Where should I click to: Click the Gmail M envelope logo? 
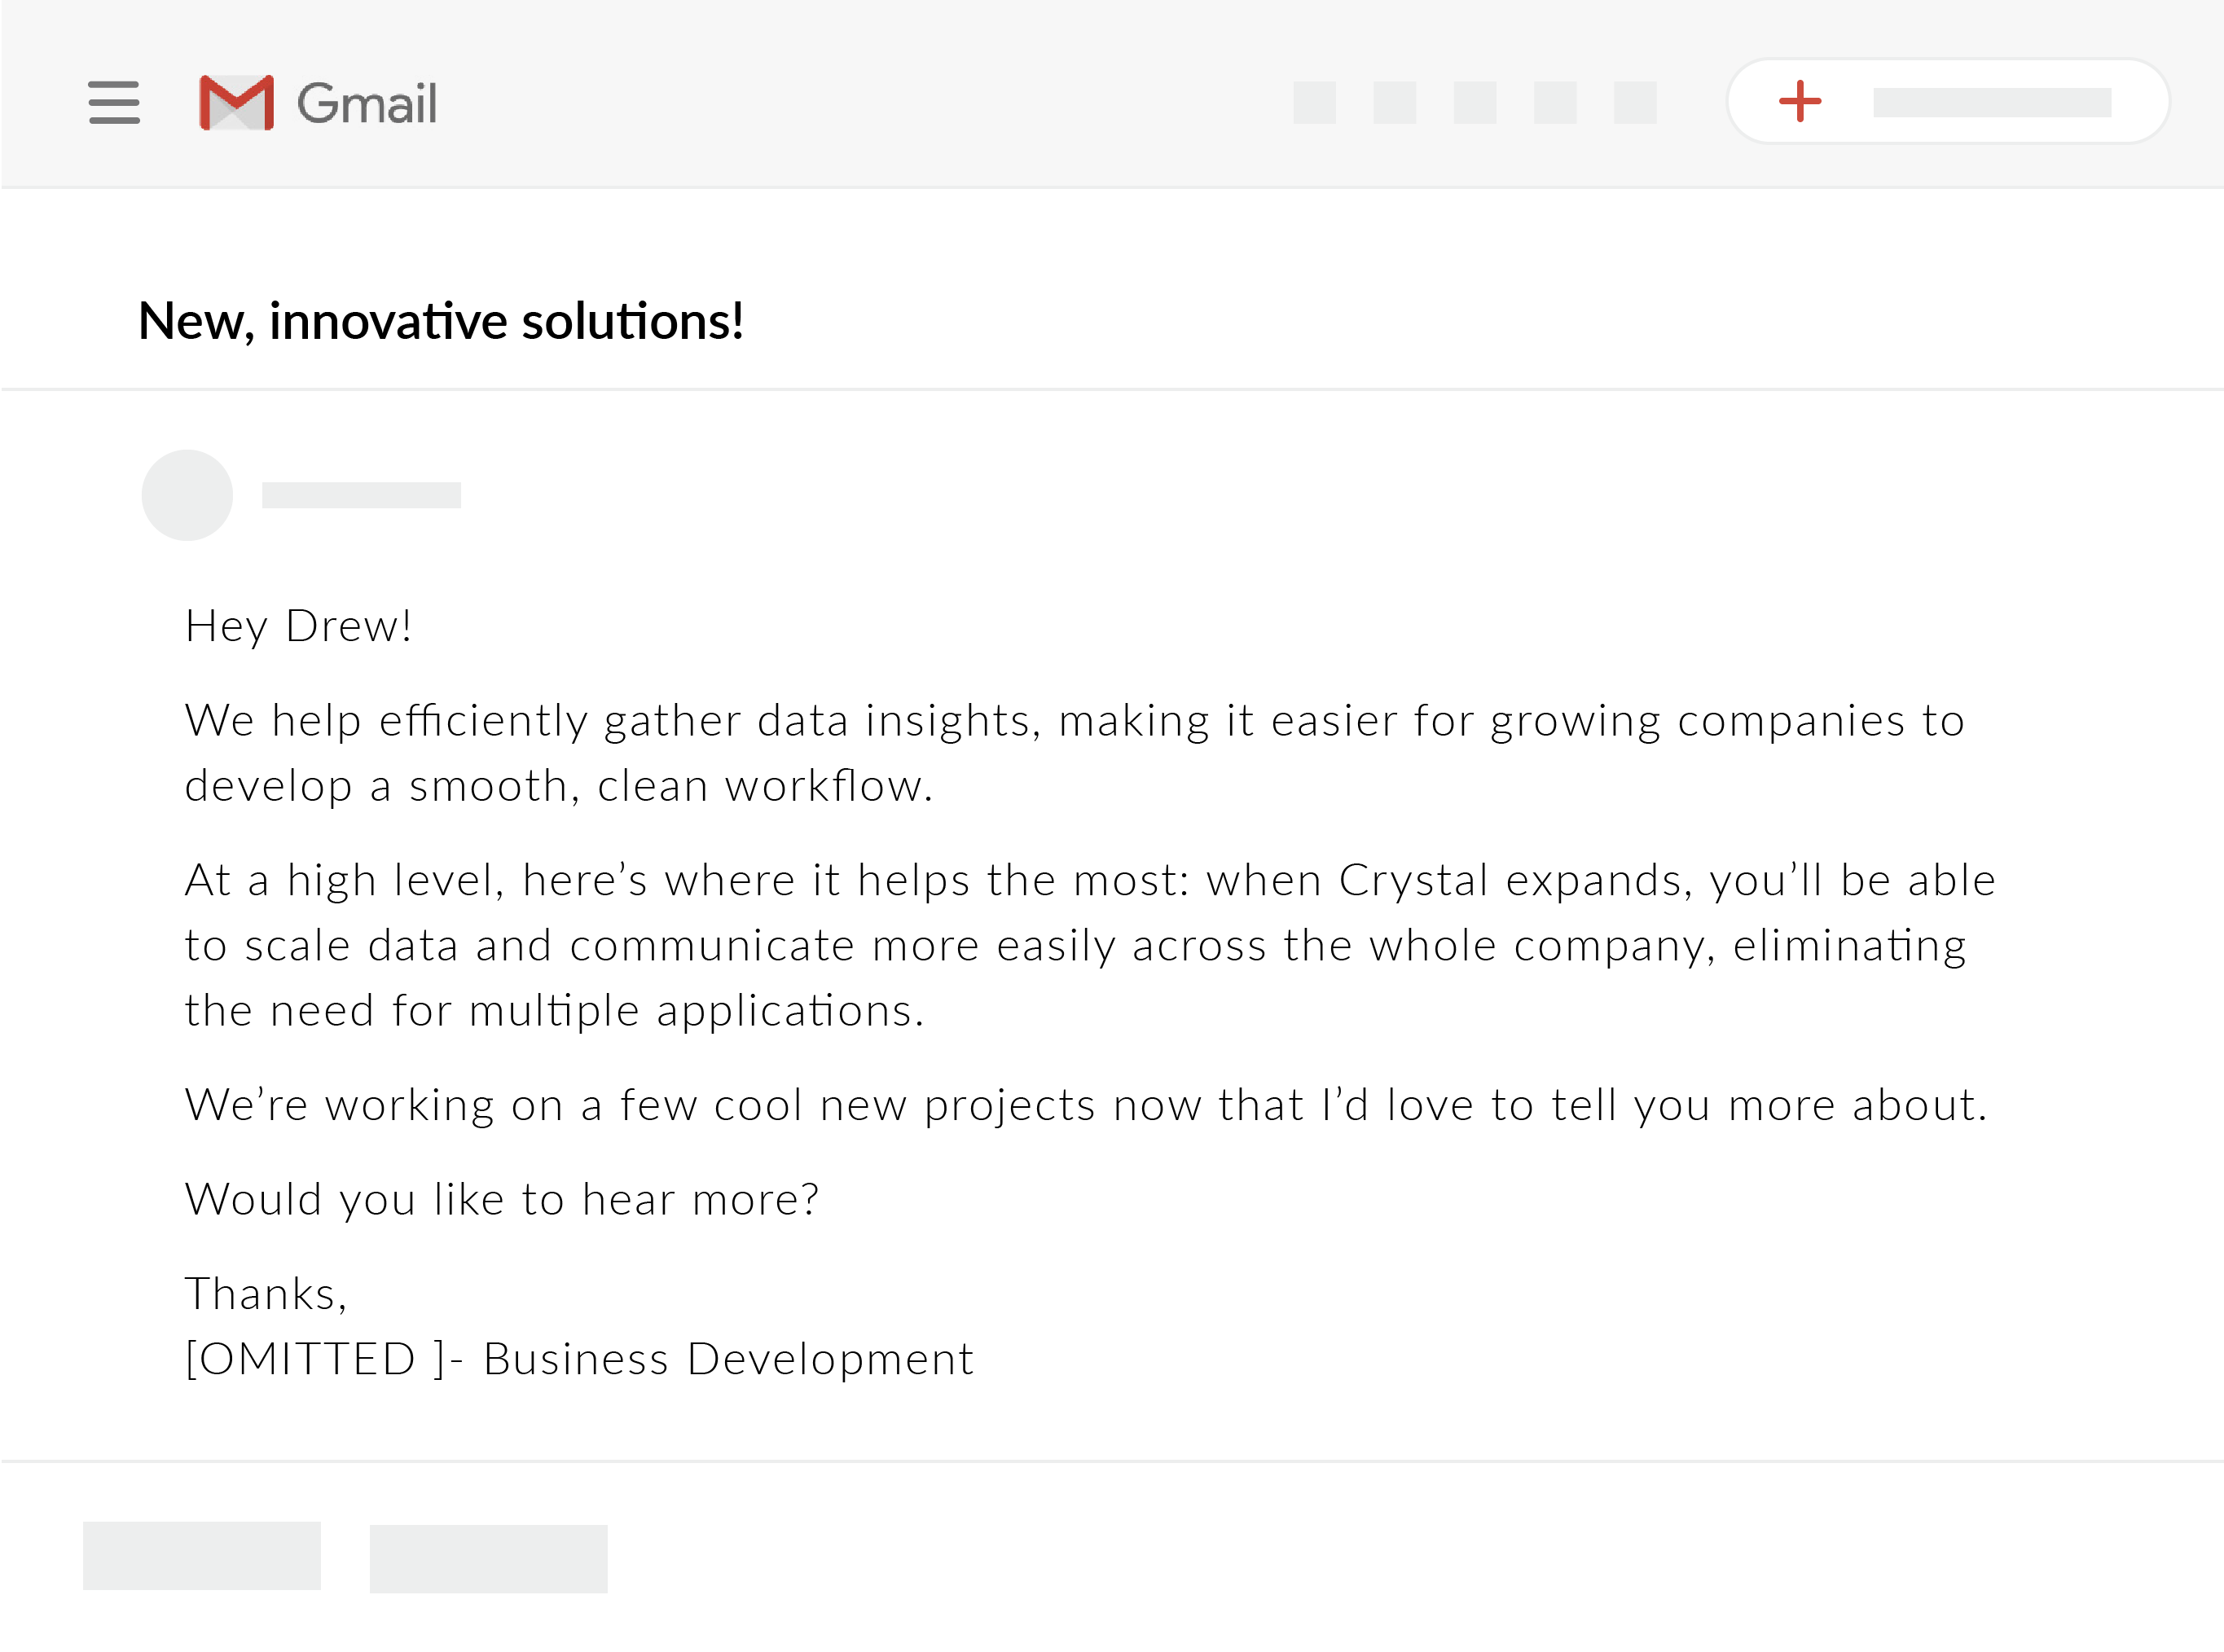point(236,102)
